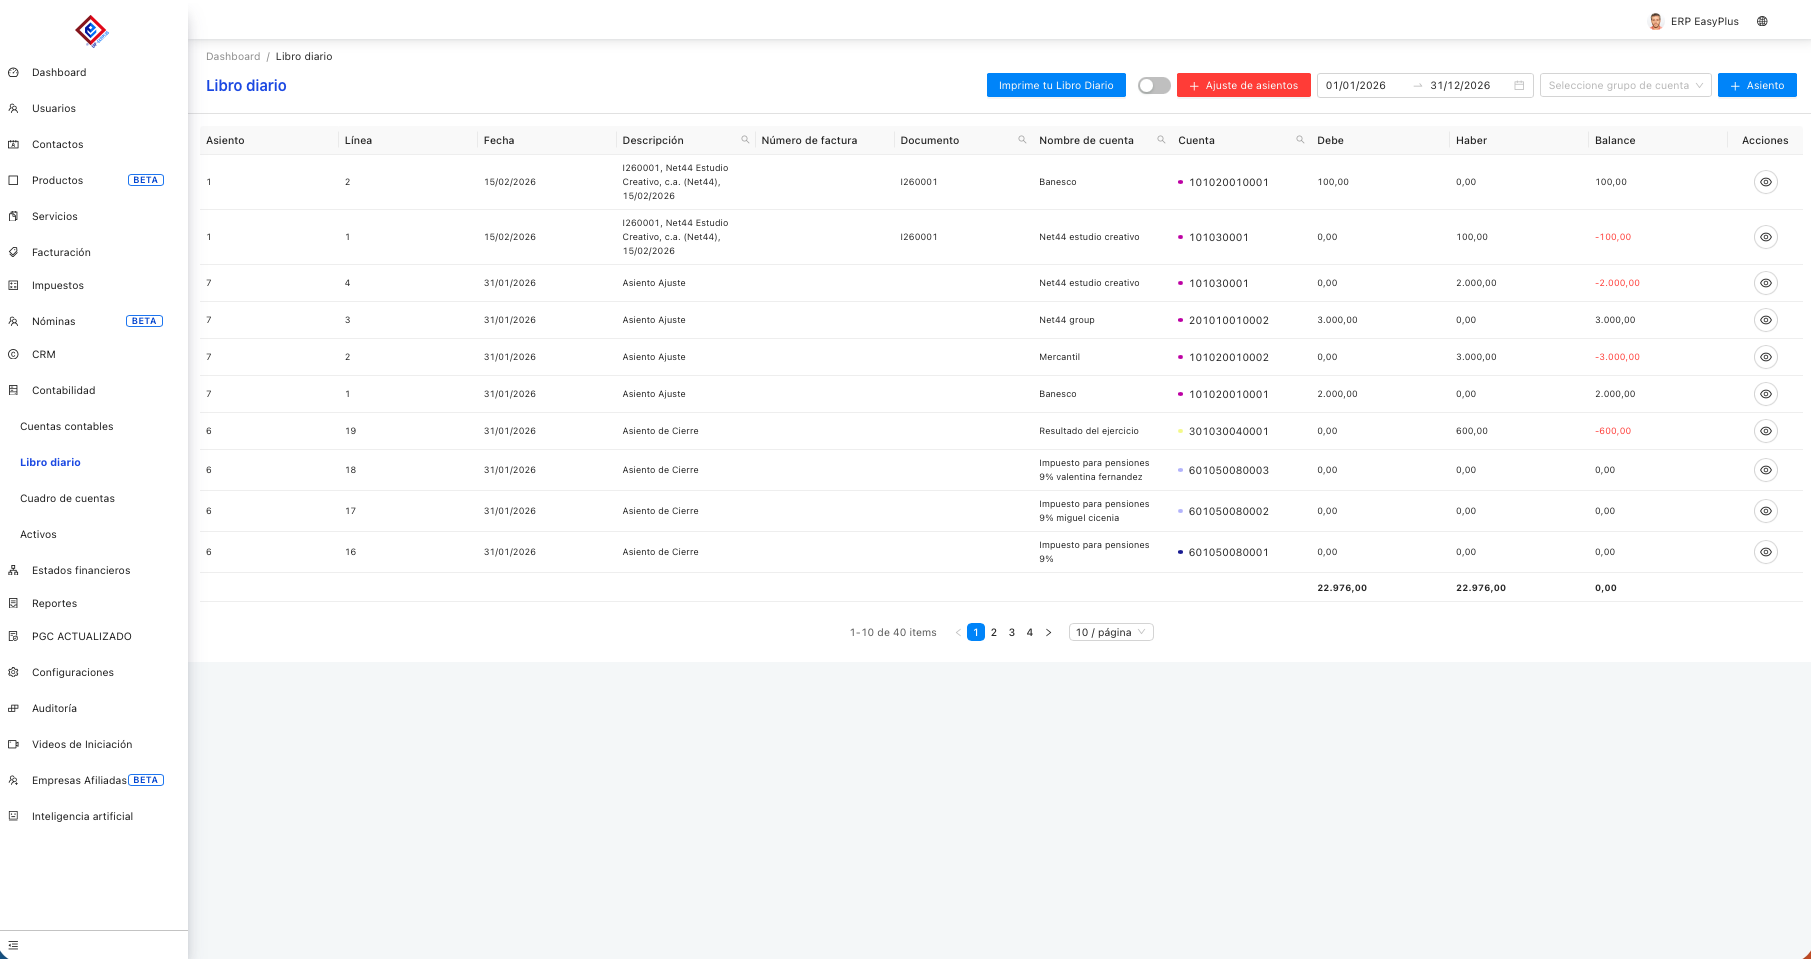Click the EasyPlus logo
This screenshot has width=1811, height=959.
point(92,31)
